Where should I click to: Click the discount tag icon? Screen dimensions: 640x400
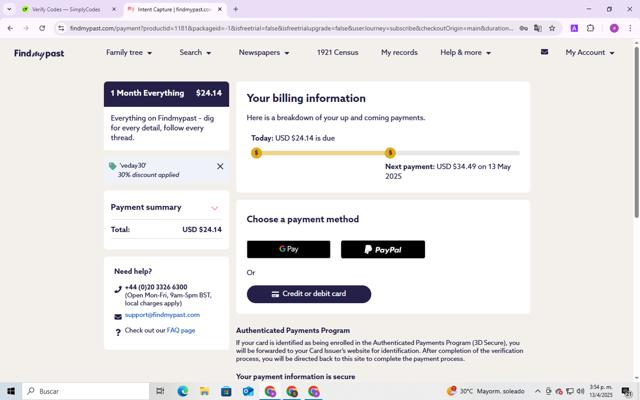tap(113, 166)
